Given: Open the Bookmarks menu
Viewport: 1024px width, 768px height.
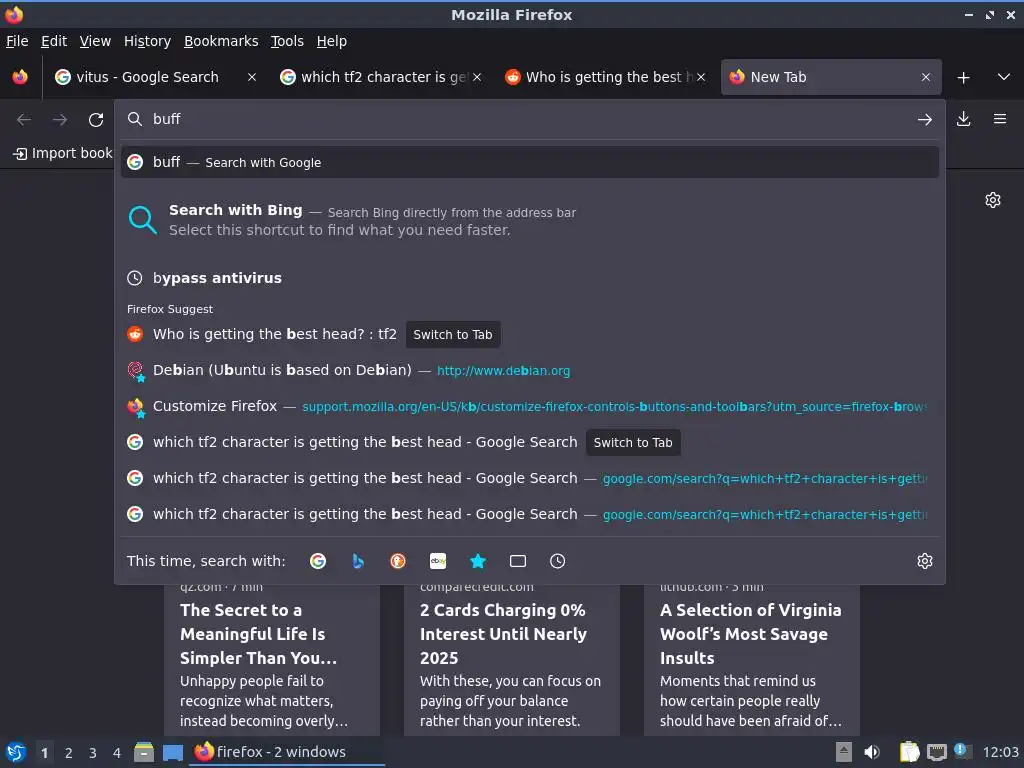Looking at the screenshot, I should pos(221,41).
